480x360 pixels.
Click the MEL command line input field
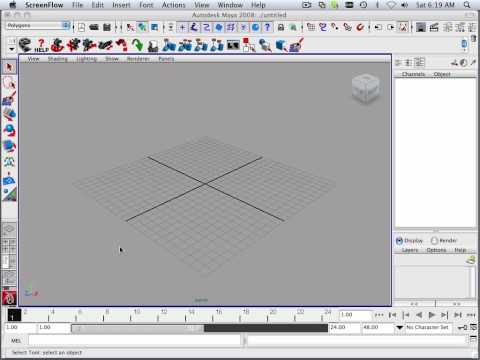(134, 340)
